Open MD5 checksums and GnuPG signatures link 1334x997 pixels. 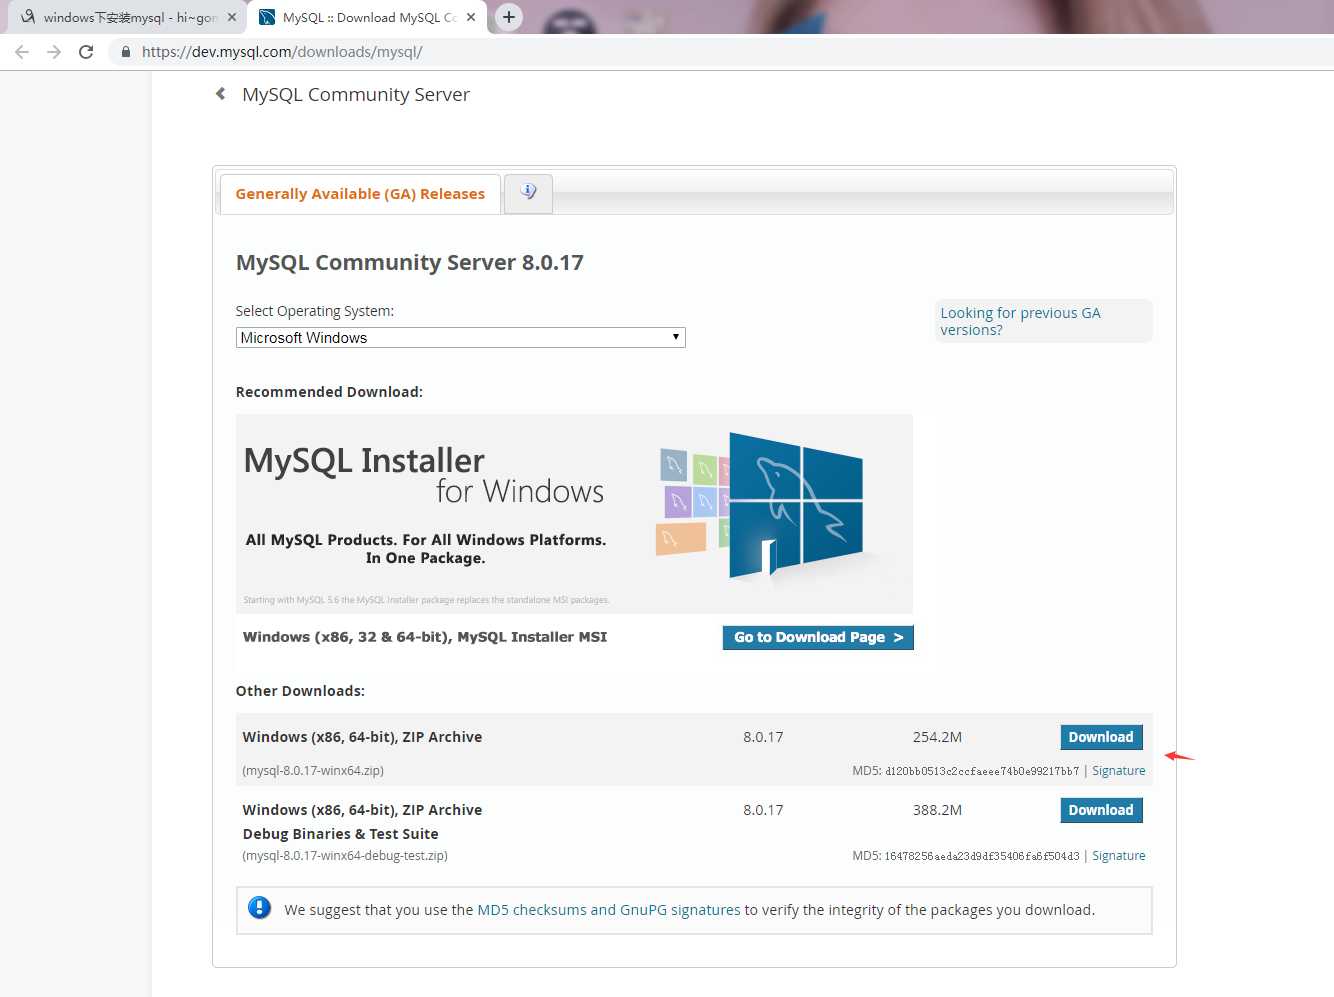pyautogui.click(x=609, y=910)
